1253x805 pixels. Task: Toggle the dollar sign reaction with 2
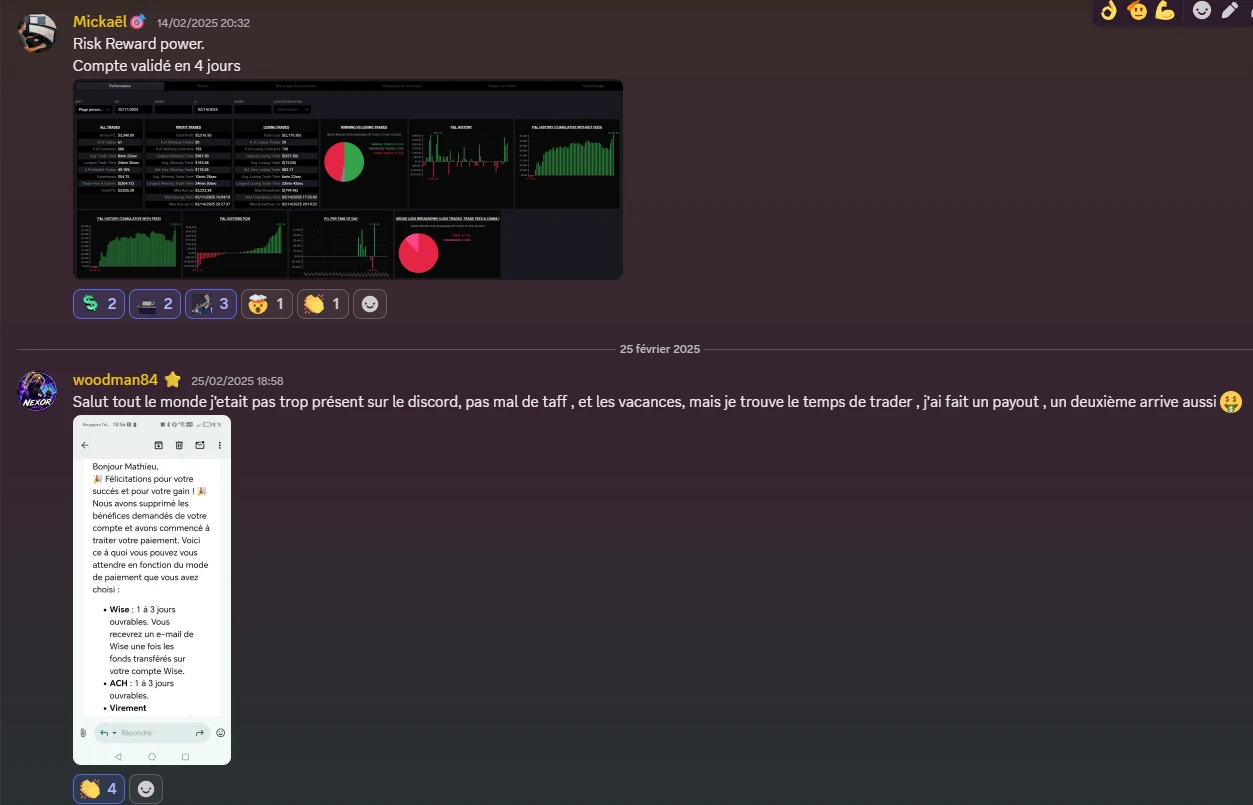99,304
